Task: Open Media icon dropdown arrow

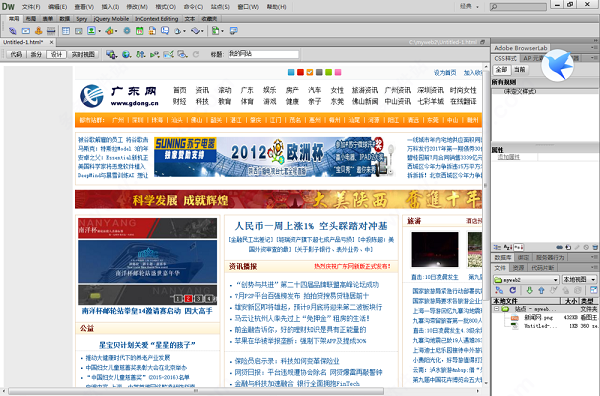Action: pos(116,31)
